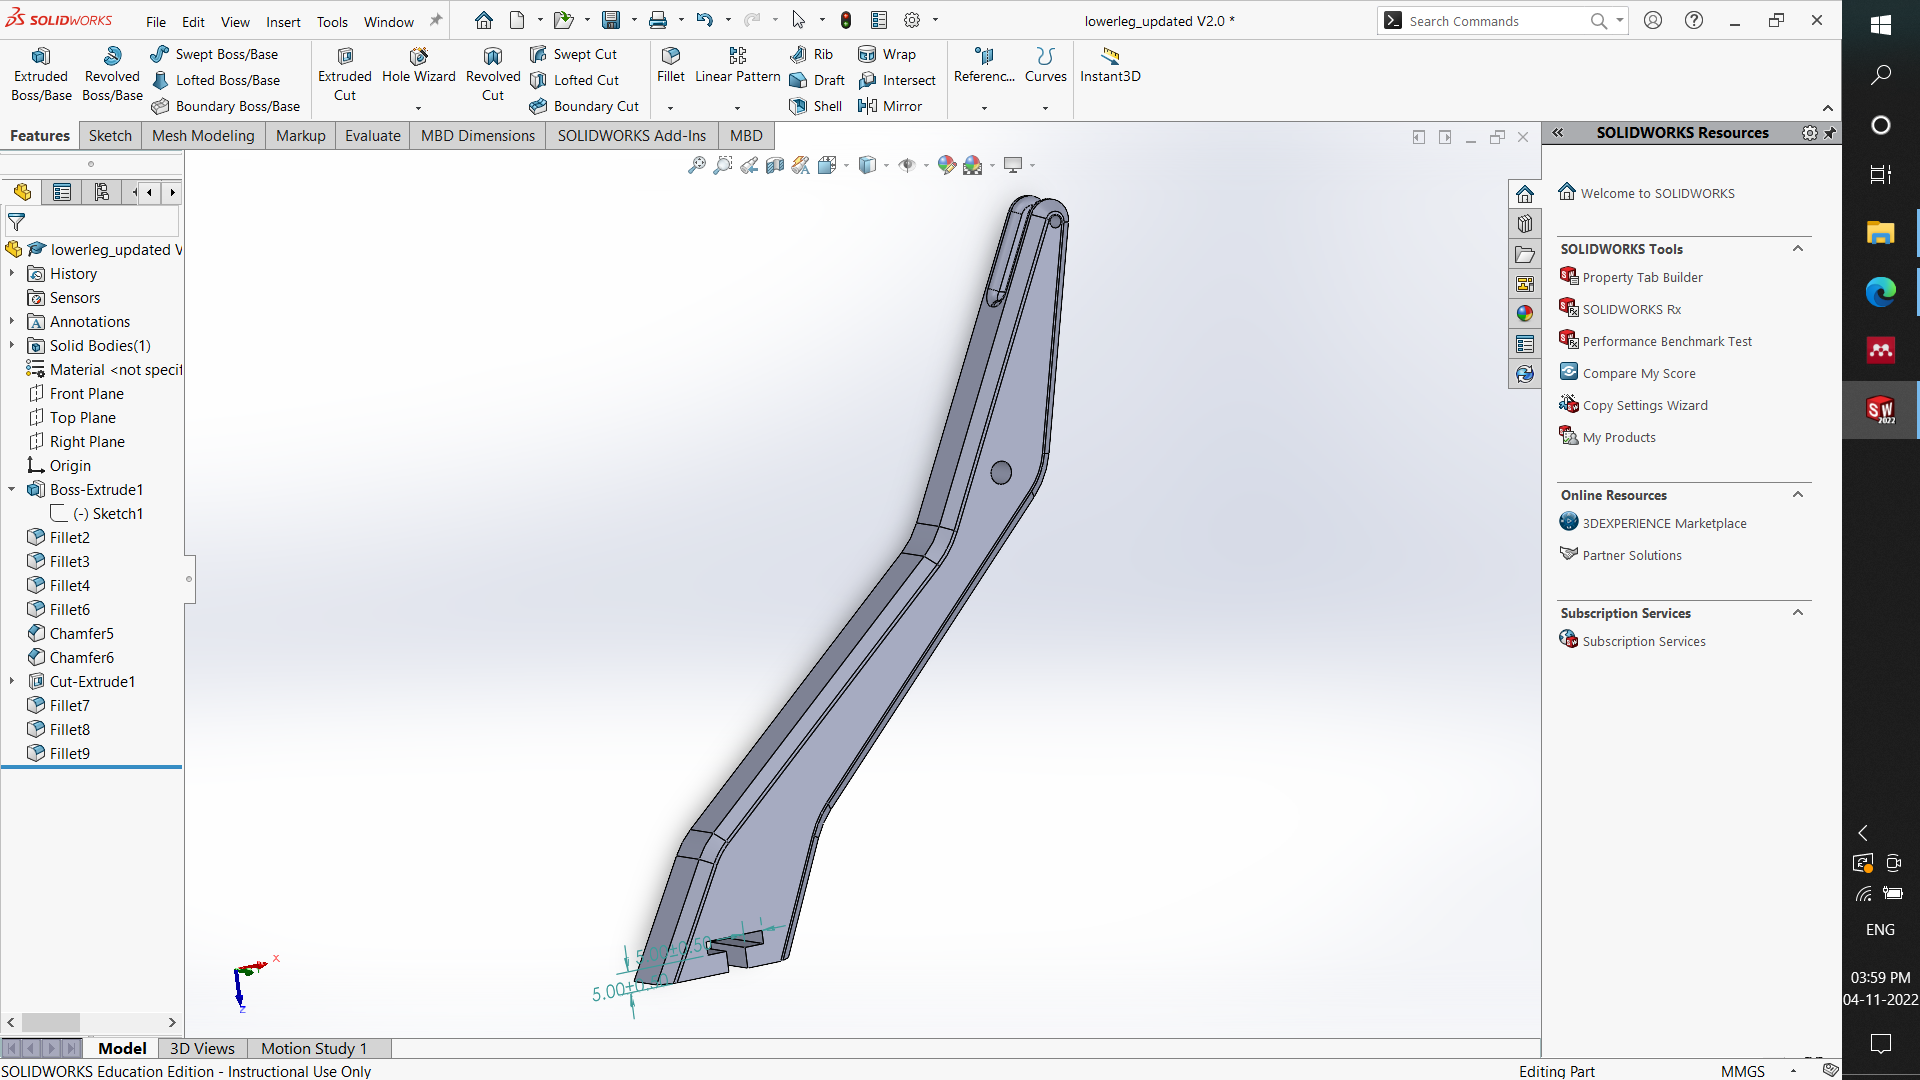Open the Insert menu

283,21
